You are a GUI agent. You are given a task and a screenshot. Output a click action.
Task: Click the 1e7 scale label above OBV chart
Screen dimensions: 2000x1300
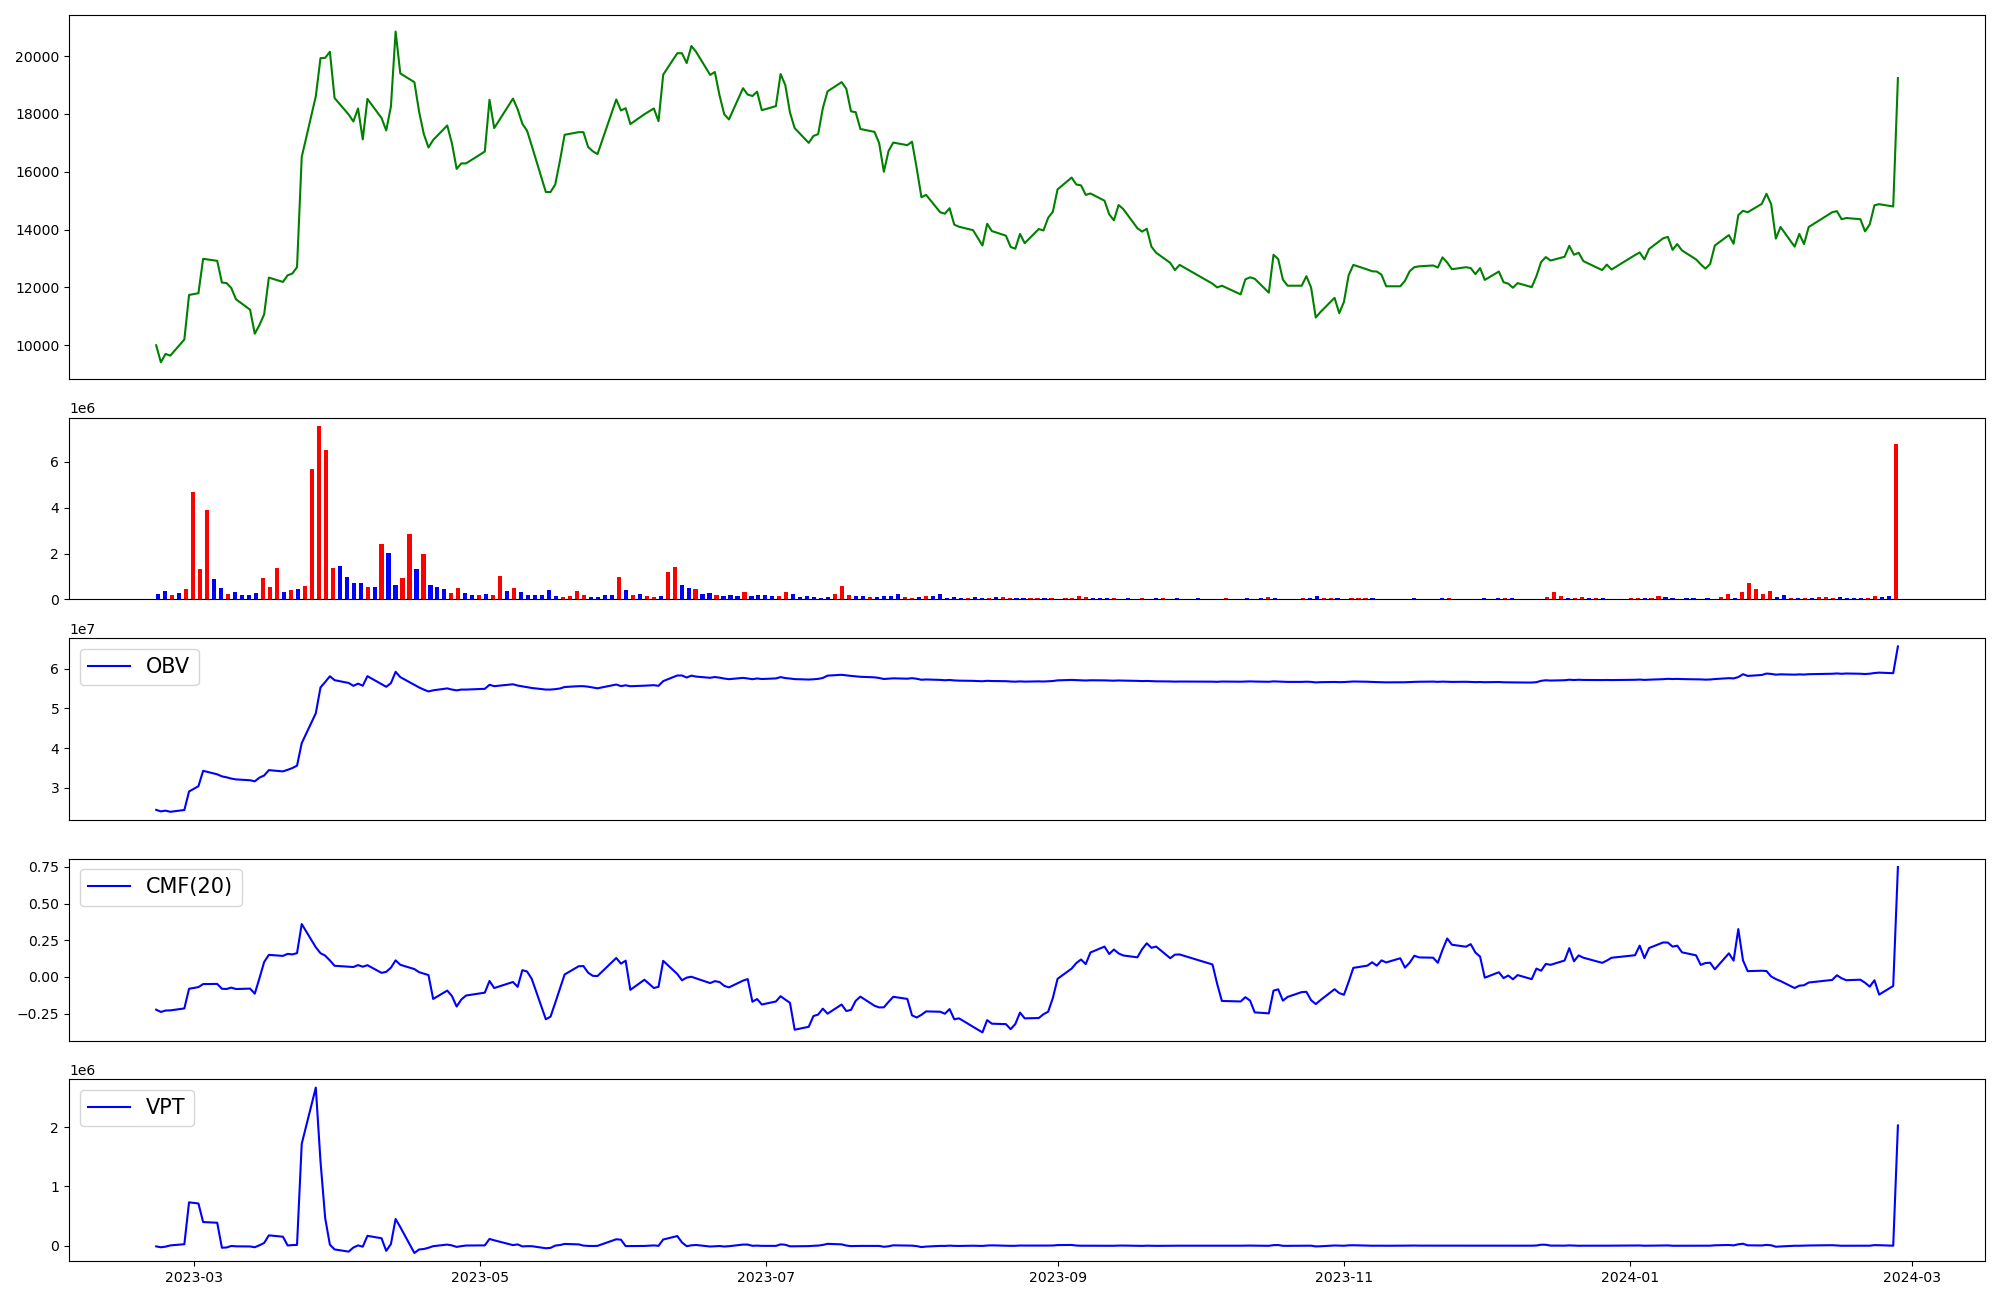coord(82,629)
